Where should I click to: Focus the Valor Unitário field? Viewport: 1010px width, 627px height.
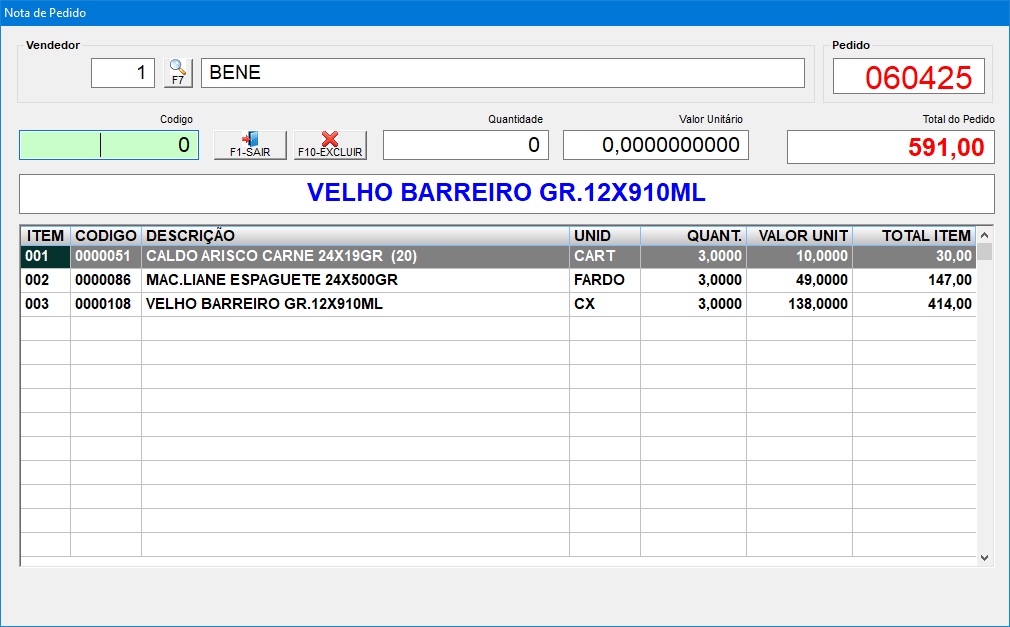click(655, 145)
